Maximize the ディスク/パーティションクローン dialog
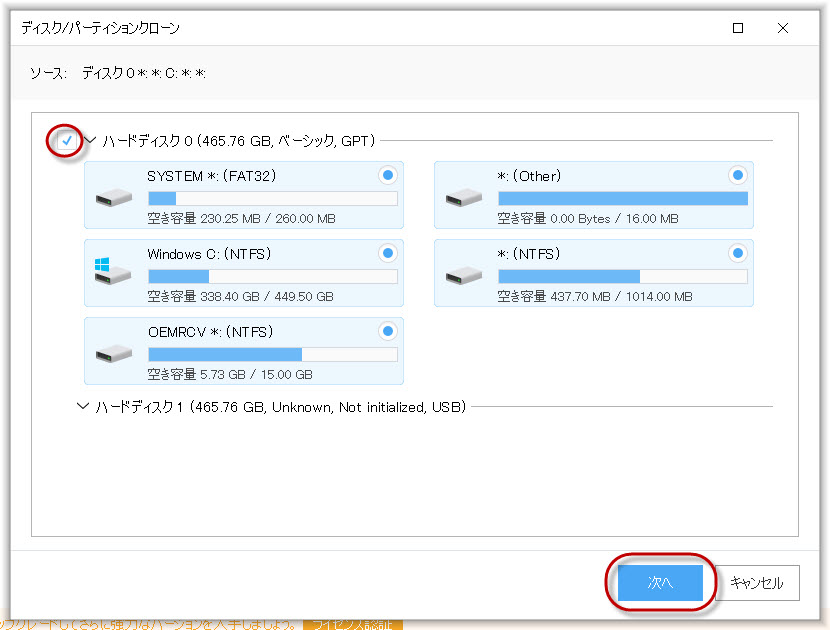Screen dimensions: 830x630 point(738,28)
